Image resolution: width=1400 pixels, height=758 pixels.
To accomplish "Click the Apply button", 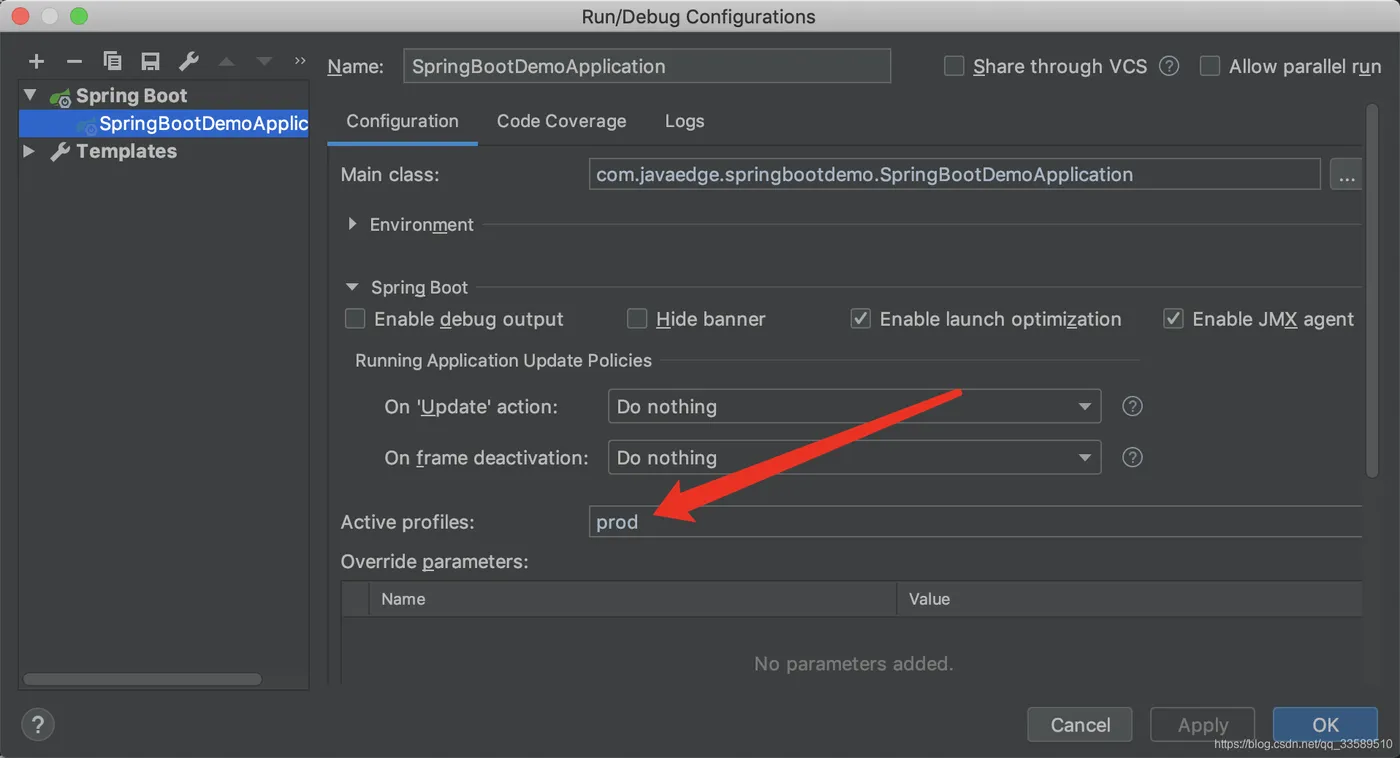I will [x=1203, y=725].
